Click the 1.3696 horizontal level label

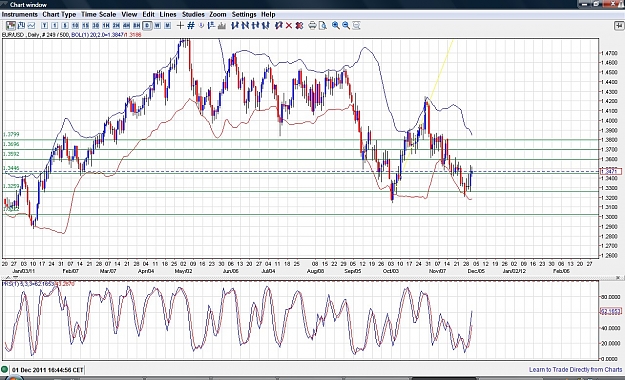click(11, 144)
